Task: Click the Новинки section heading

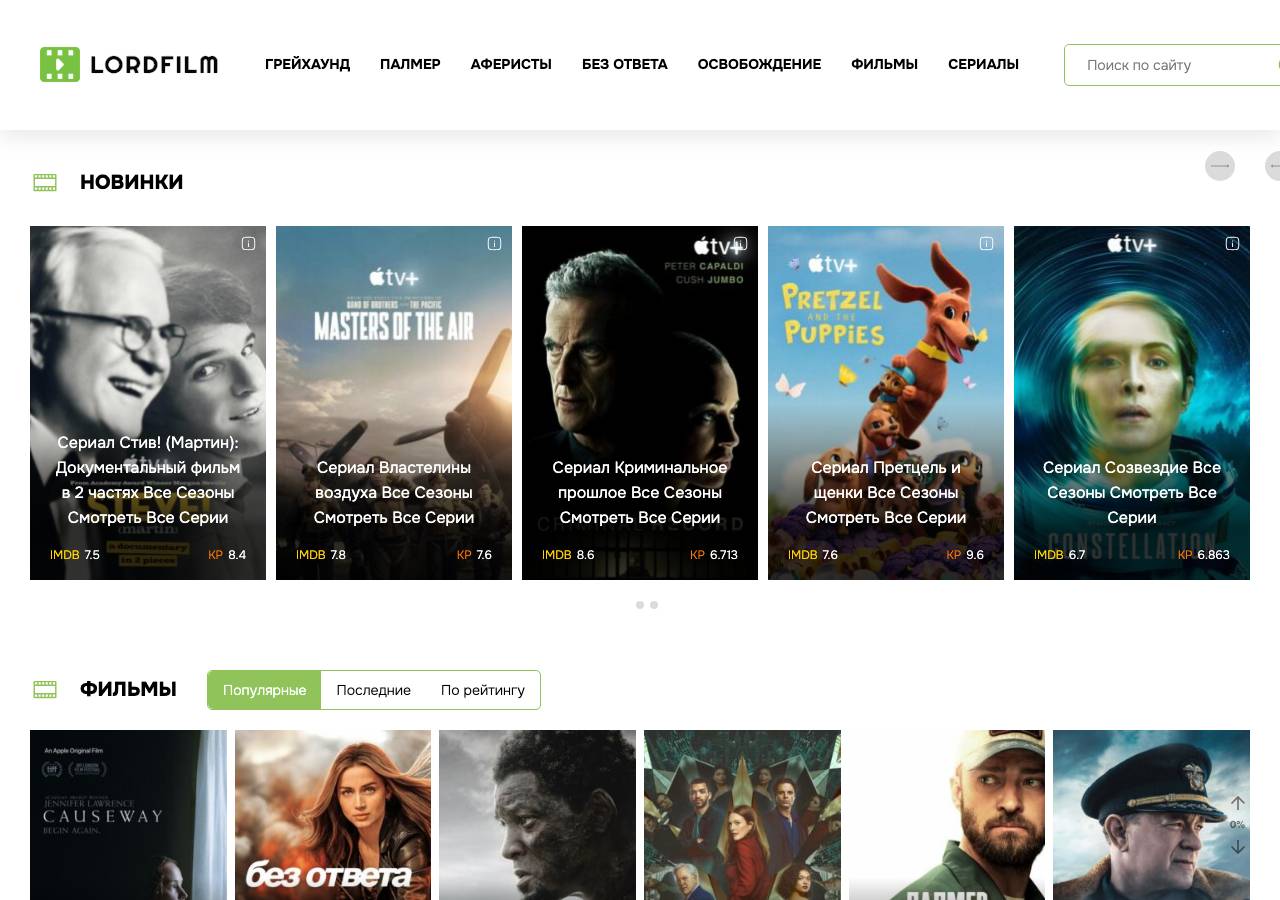Action: (x=131, y=182)
